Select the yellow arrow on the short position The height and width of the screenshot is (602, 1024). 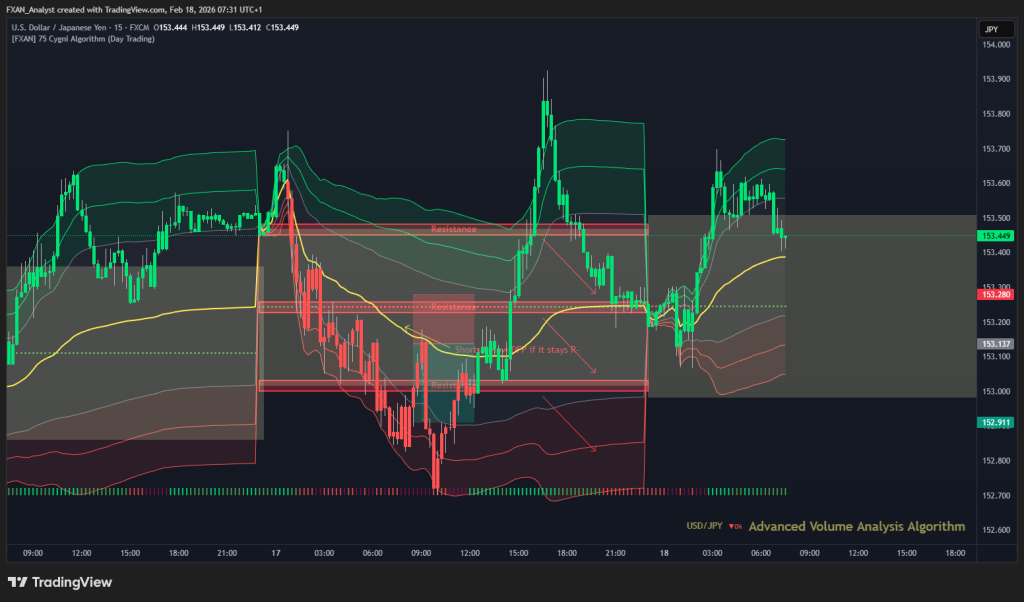[420, 334]
